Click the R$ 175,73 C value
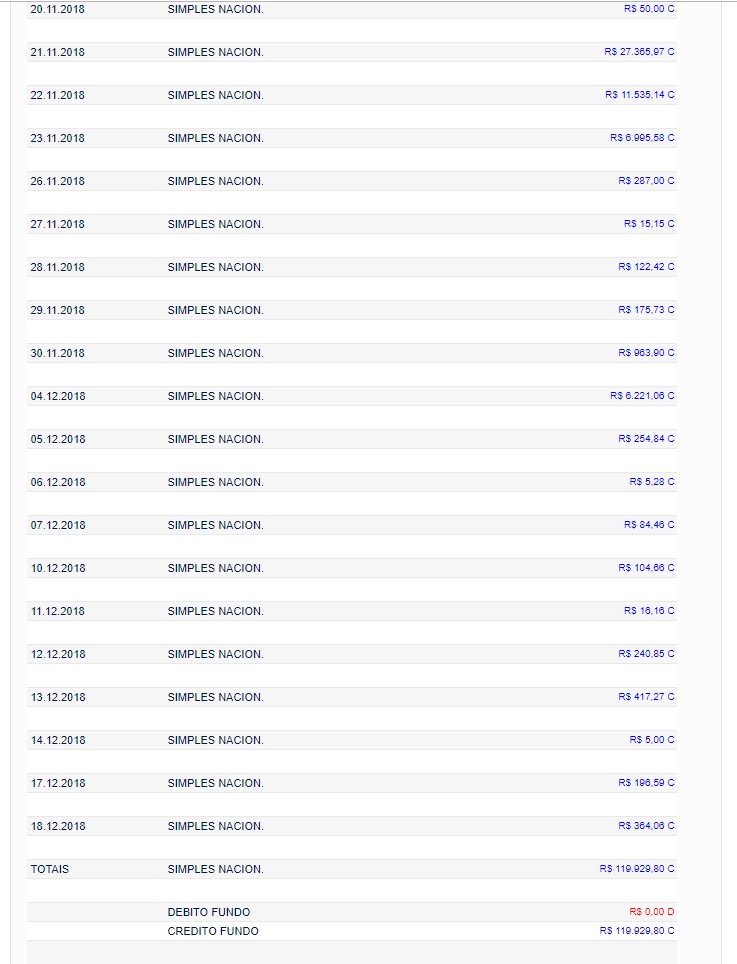Image resolution: width=737 pixels, height=964 pixels. click(x=646, y=310)
